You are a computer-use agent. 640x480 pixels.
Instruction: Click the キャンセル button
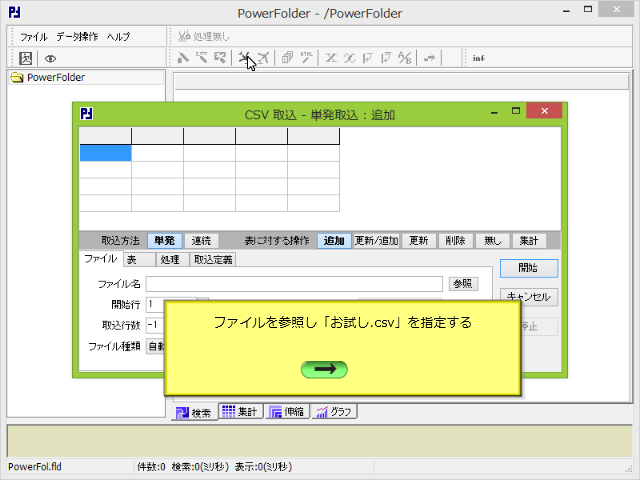click(x=529, y=296)
